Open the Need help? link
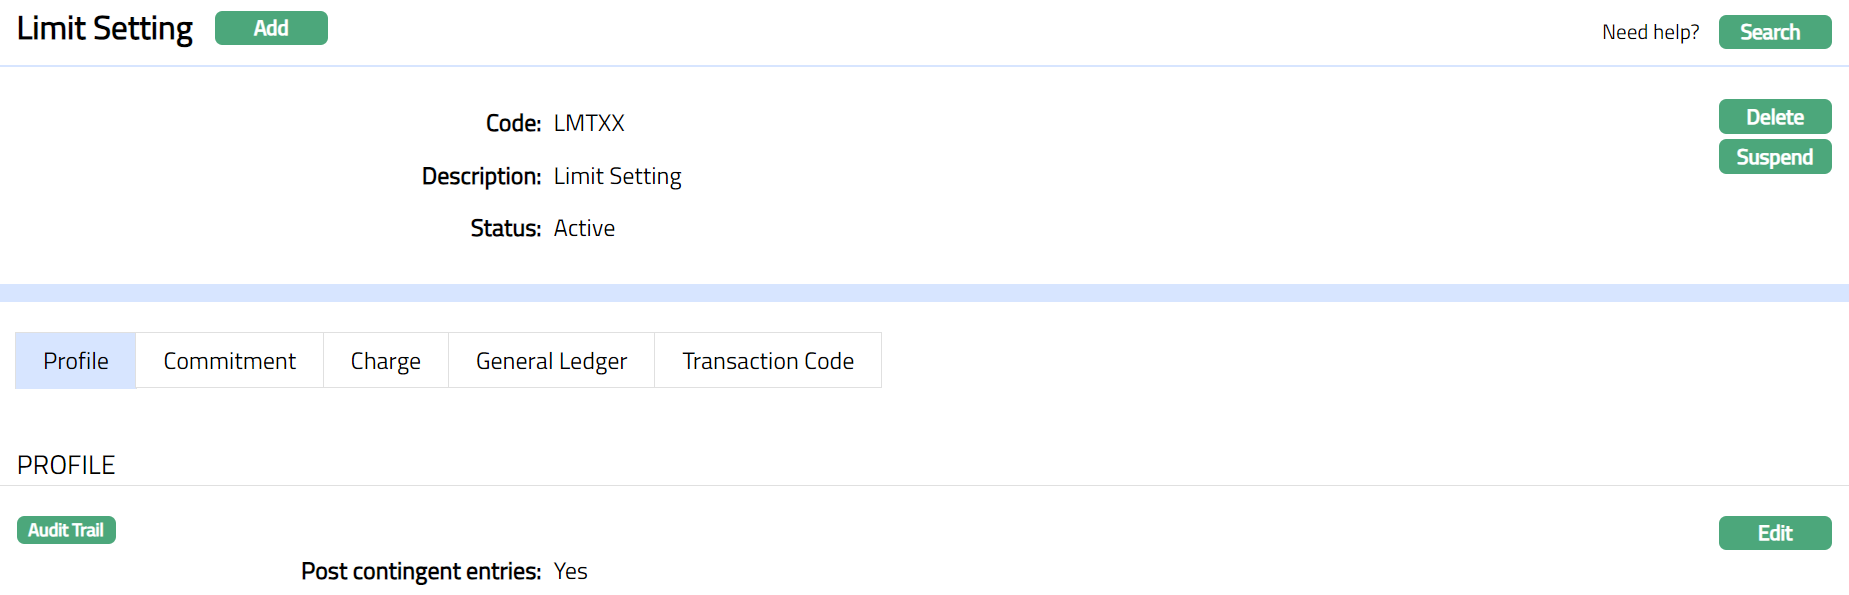1849x595 pixels. tap(1650, 32)
